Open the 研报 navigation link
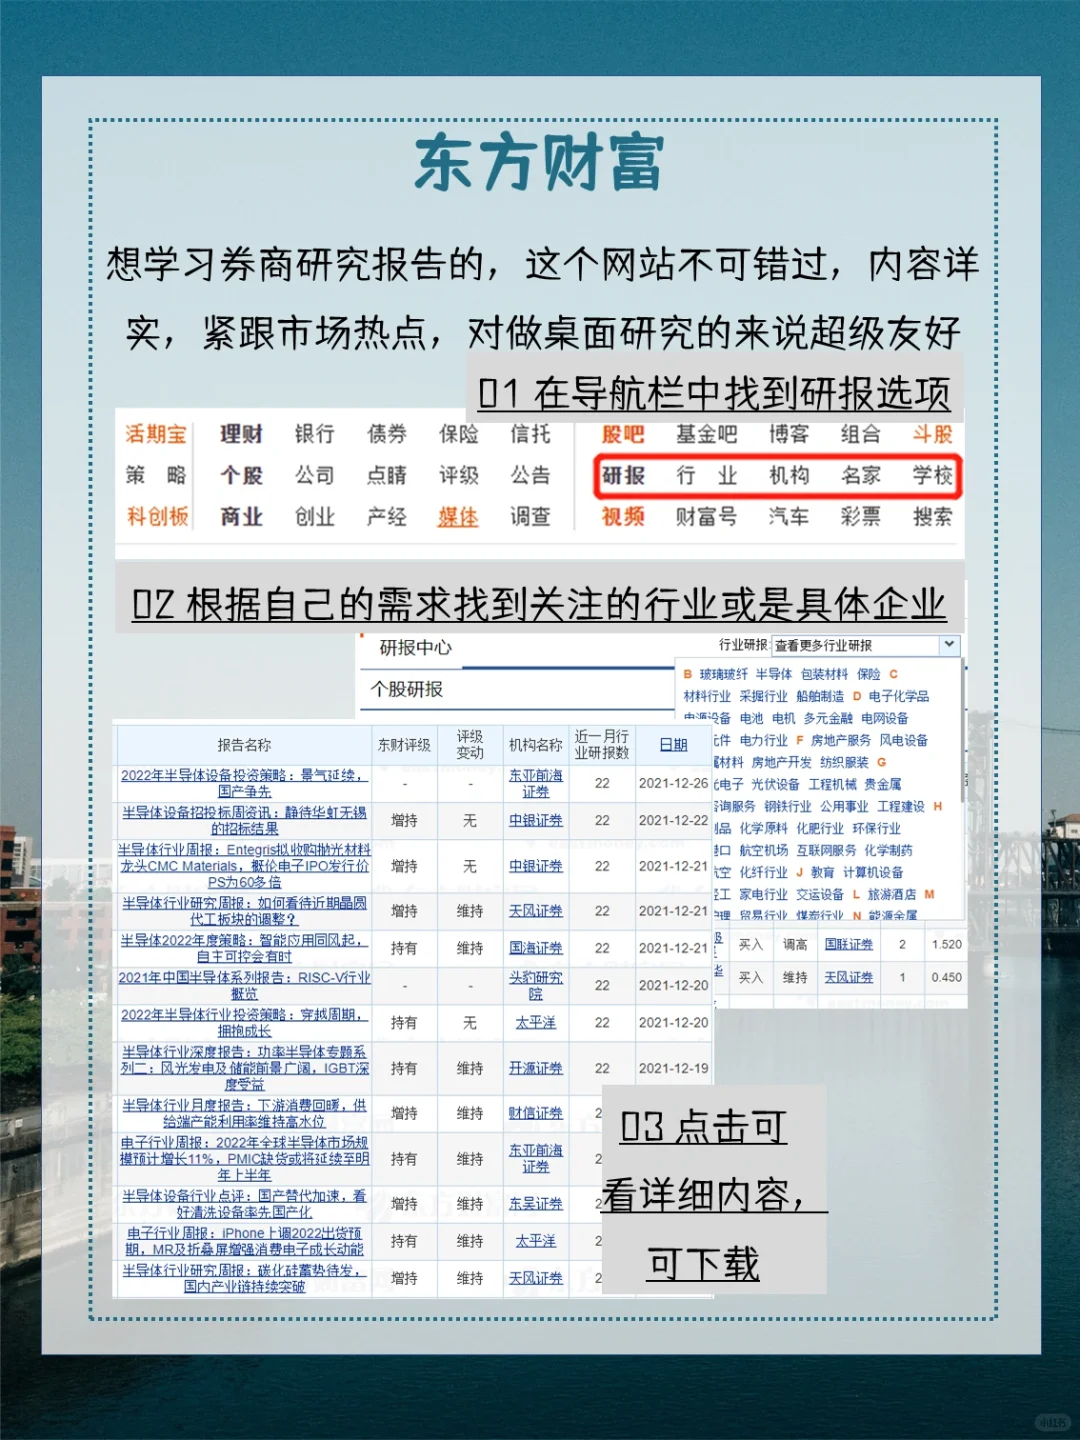1080x1440 pixels. [x=623, y=476]
